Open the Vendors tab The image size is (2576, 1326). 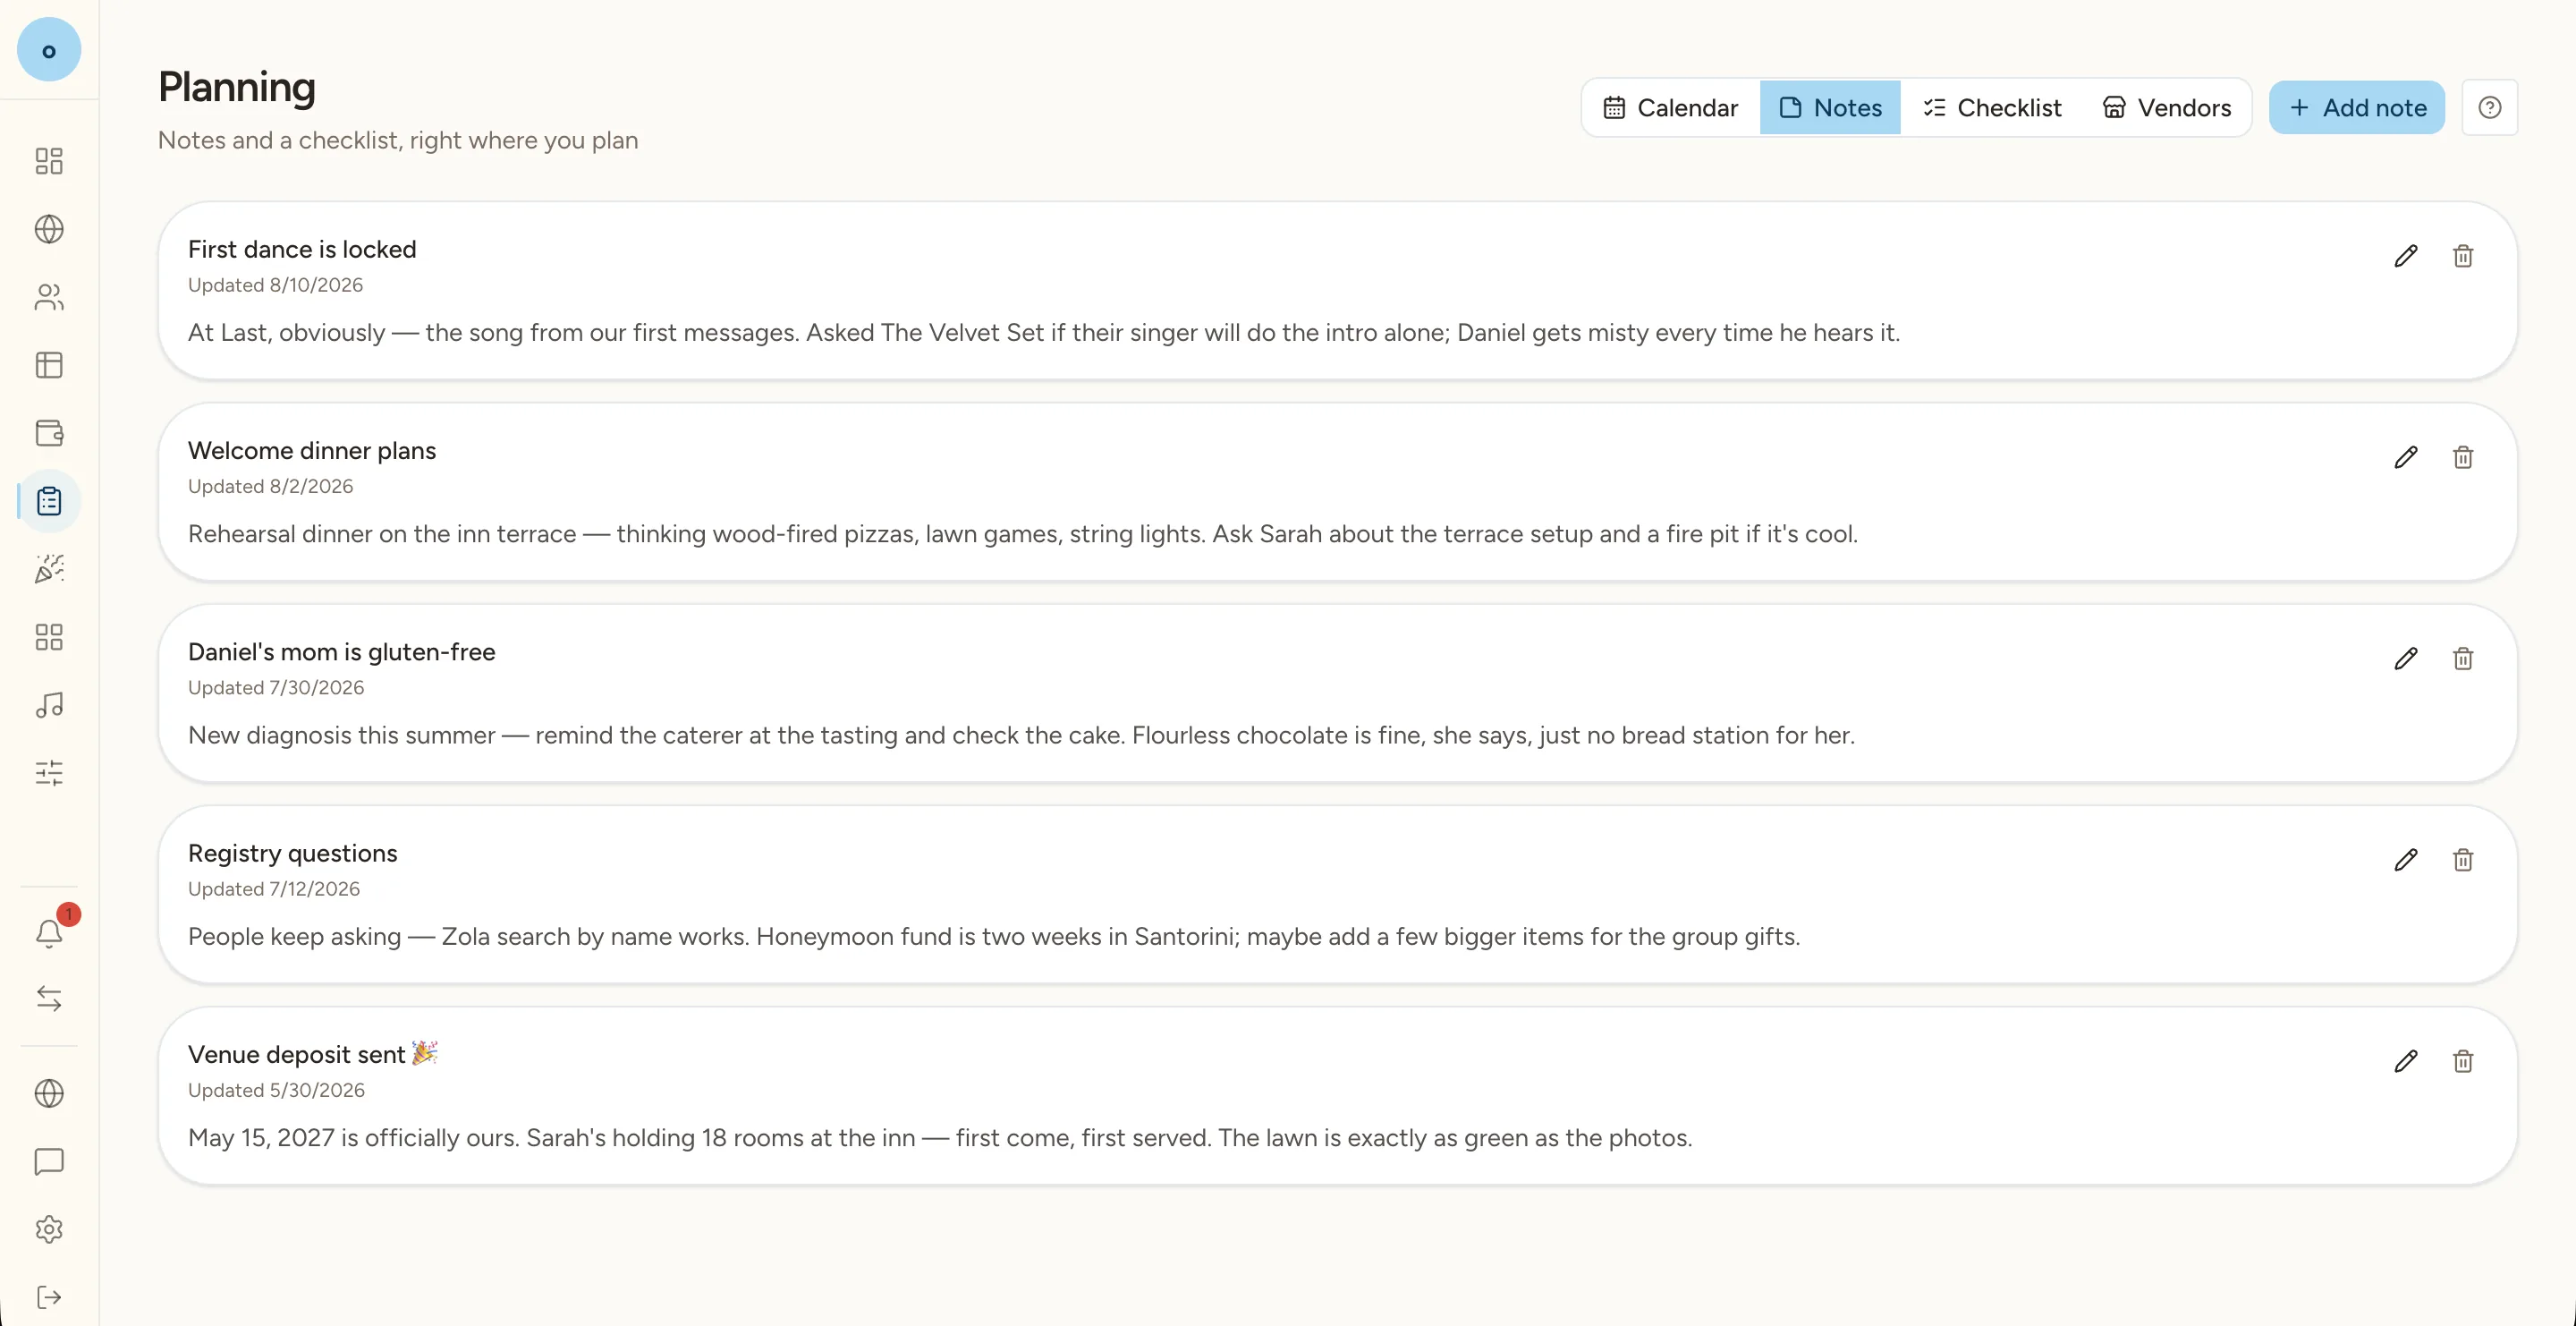(2166, 107)
